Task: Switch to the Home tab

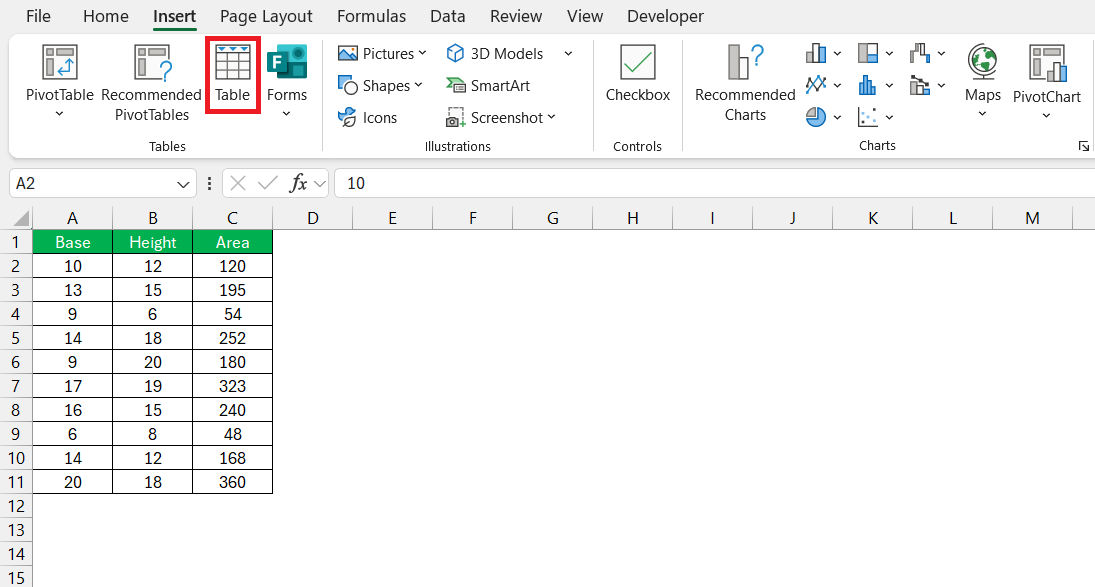Action: coord(105,16)
